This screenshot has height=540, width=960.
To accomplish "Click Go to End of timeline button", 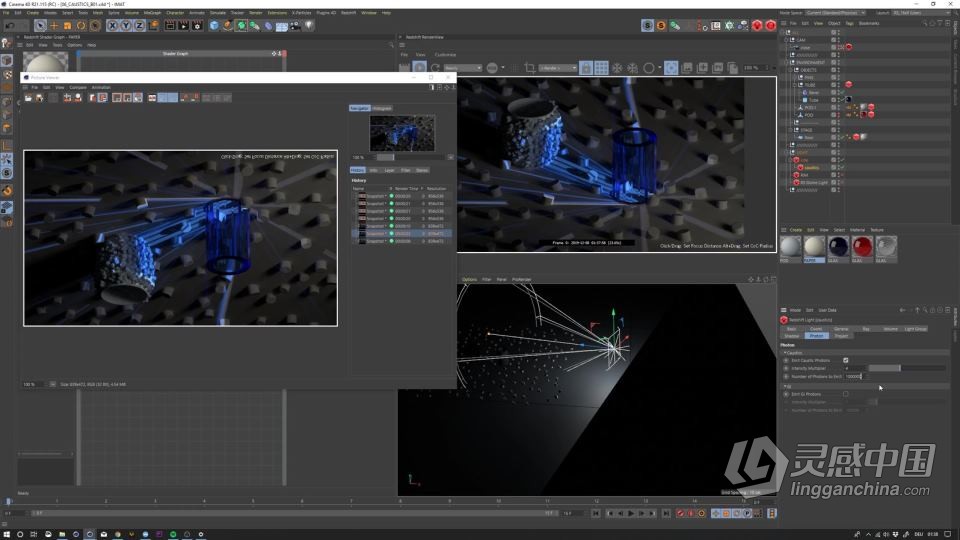I will (x=666, y=514).
